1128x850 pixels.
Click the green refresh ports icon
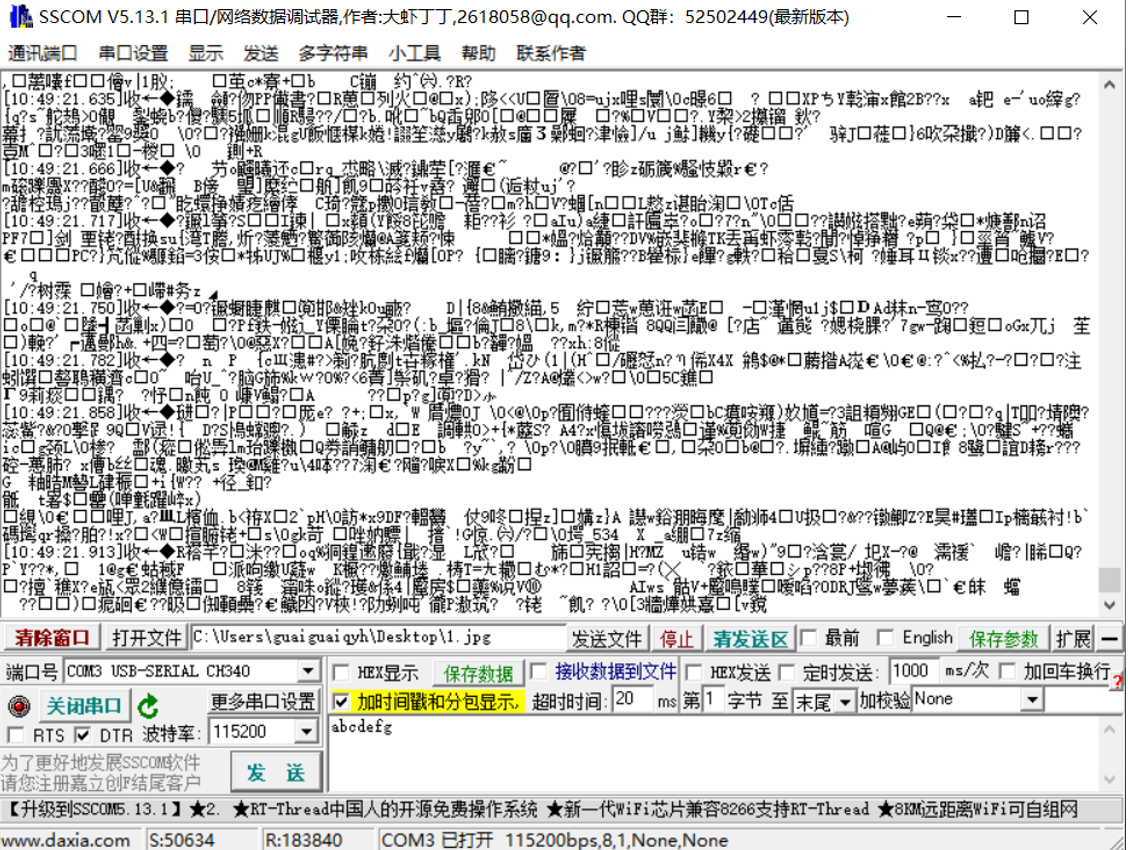148,705
